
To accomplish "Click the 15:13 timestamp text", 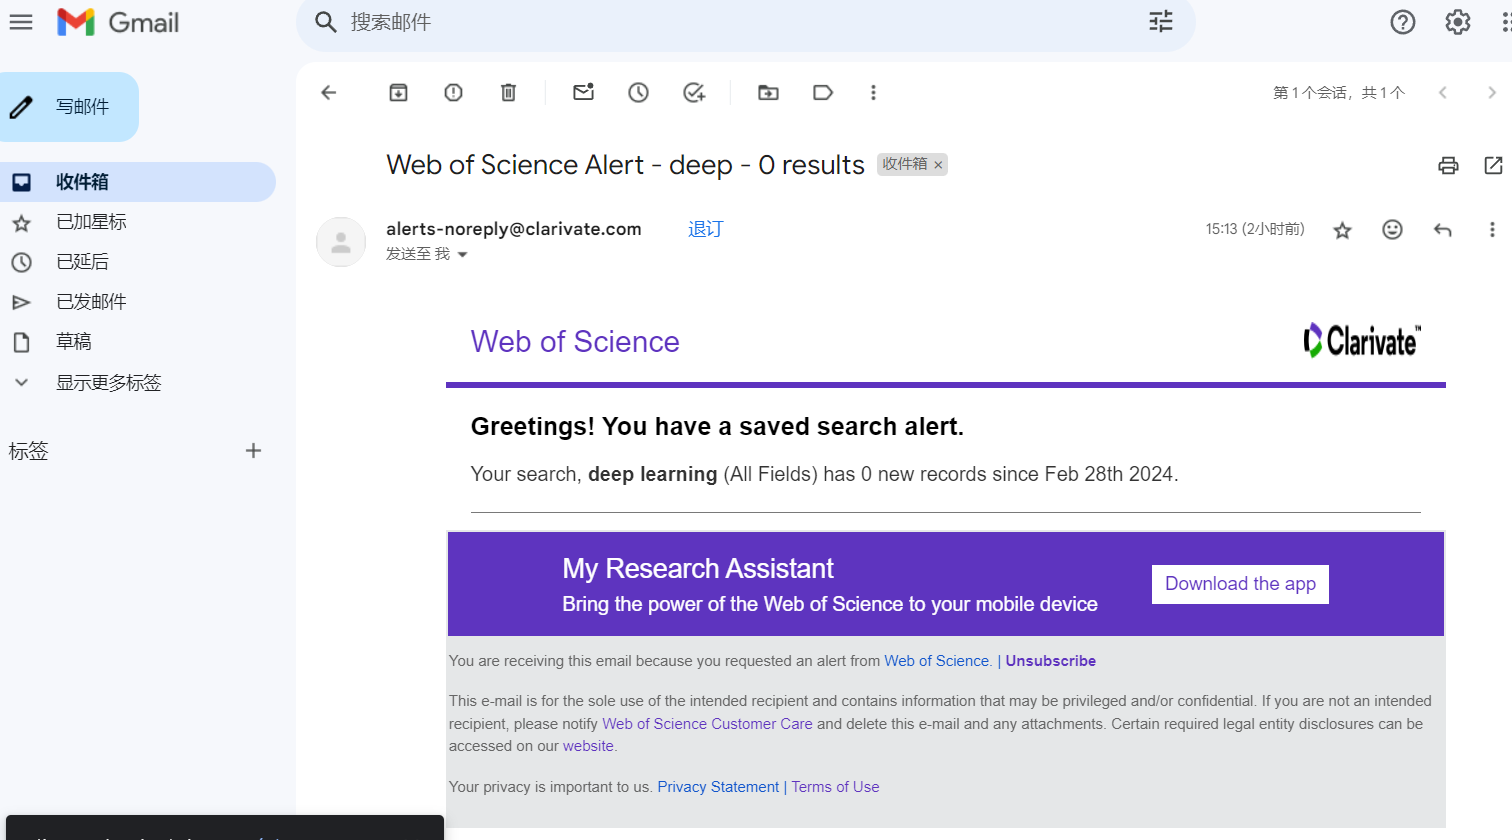I will (x=1255, y=229).
